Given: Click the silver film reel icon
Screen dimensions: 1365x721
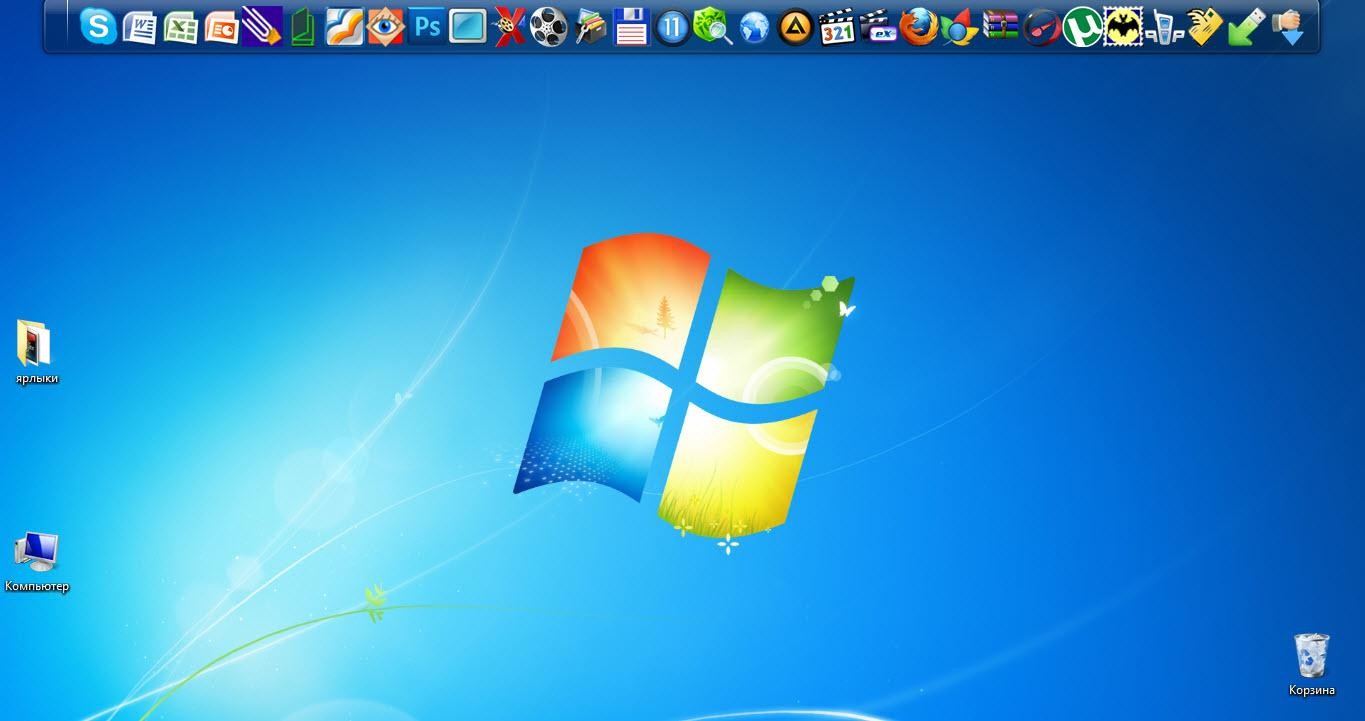Looking at the screenshot, I should [549, 26].
